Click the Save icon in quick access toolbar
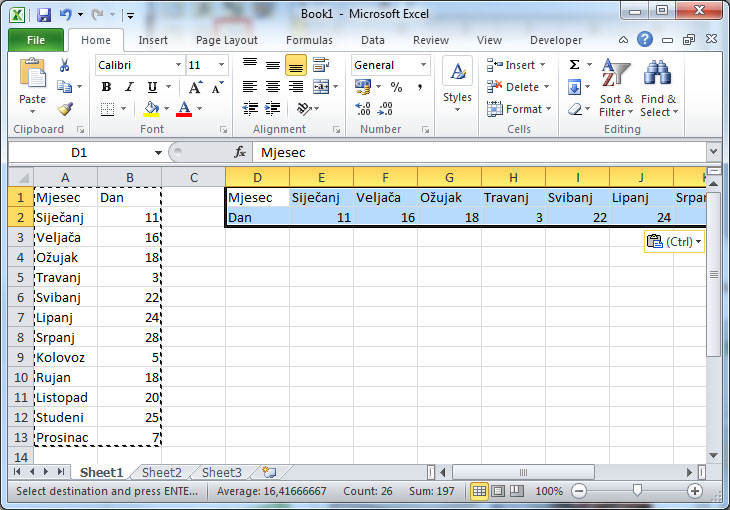The height and width of the screenshot is (510, 730). pyautogui.click(x=44, y=15)
